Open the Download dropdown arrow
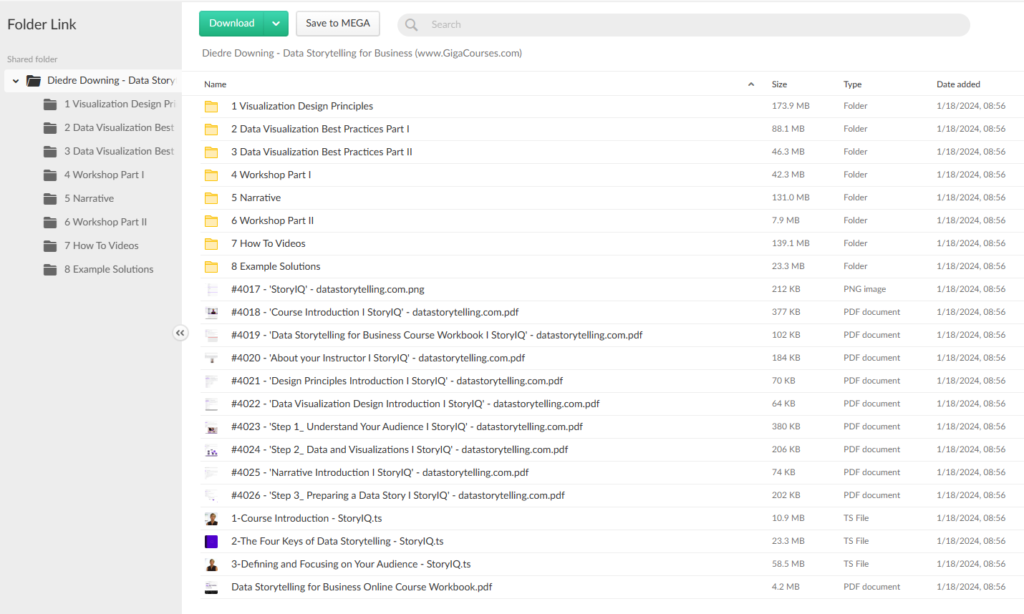Viewport: 1024px width, 614px height. click(x=276, y=24)
